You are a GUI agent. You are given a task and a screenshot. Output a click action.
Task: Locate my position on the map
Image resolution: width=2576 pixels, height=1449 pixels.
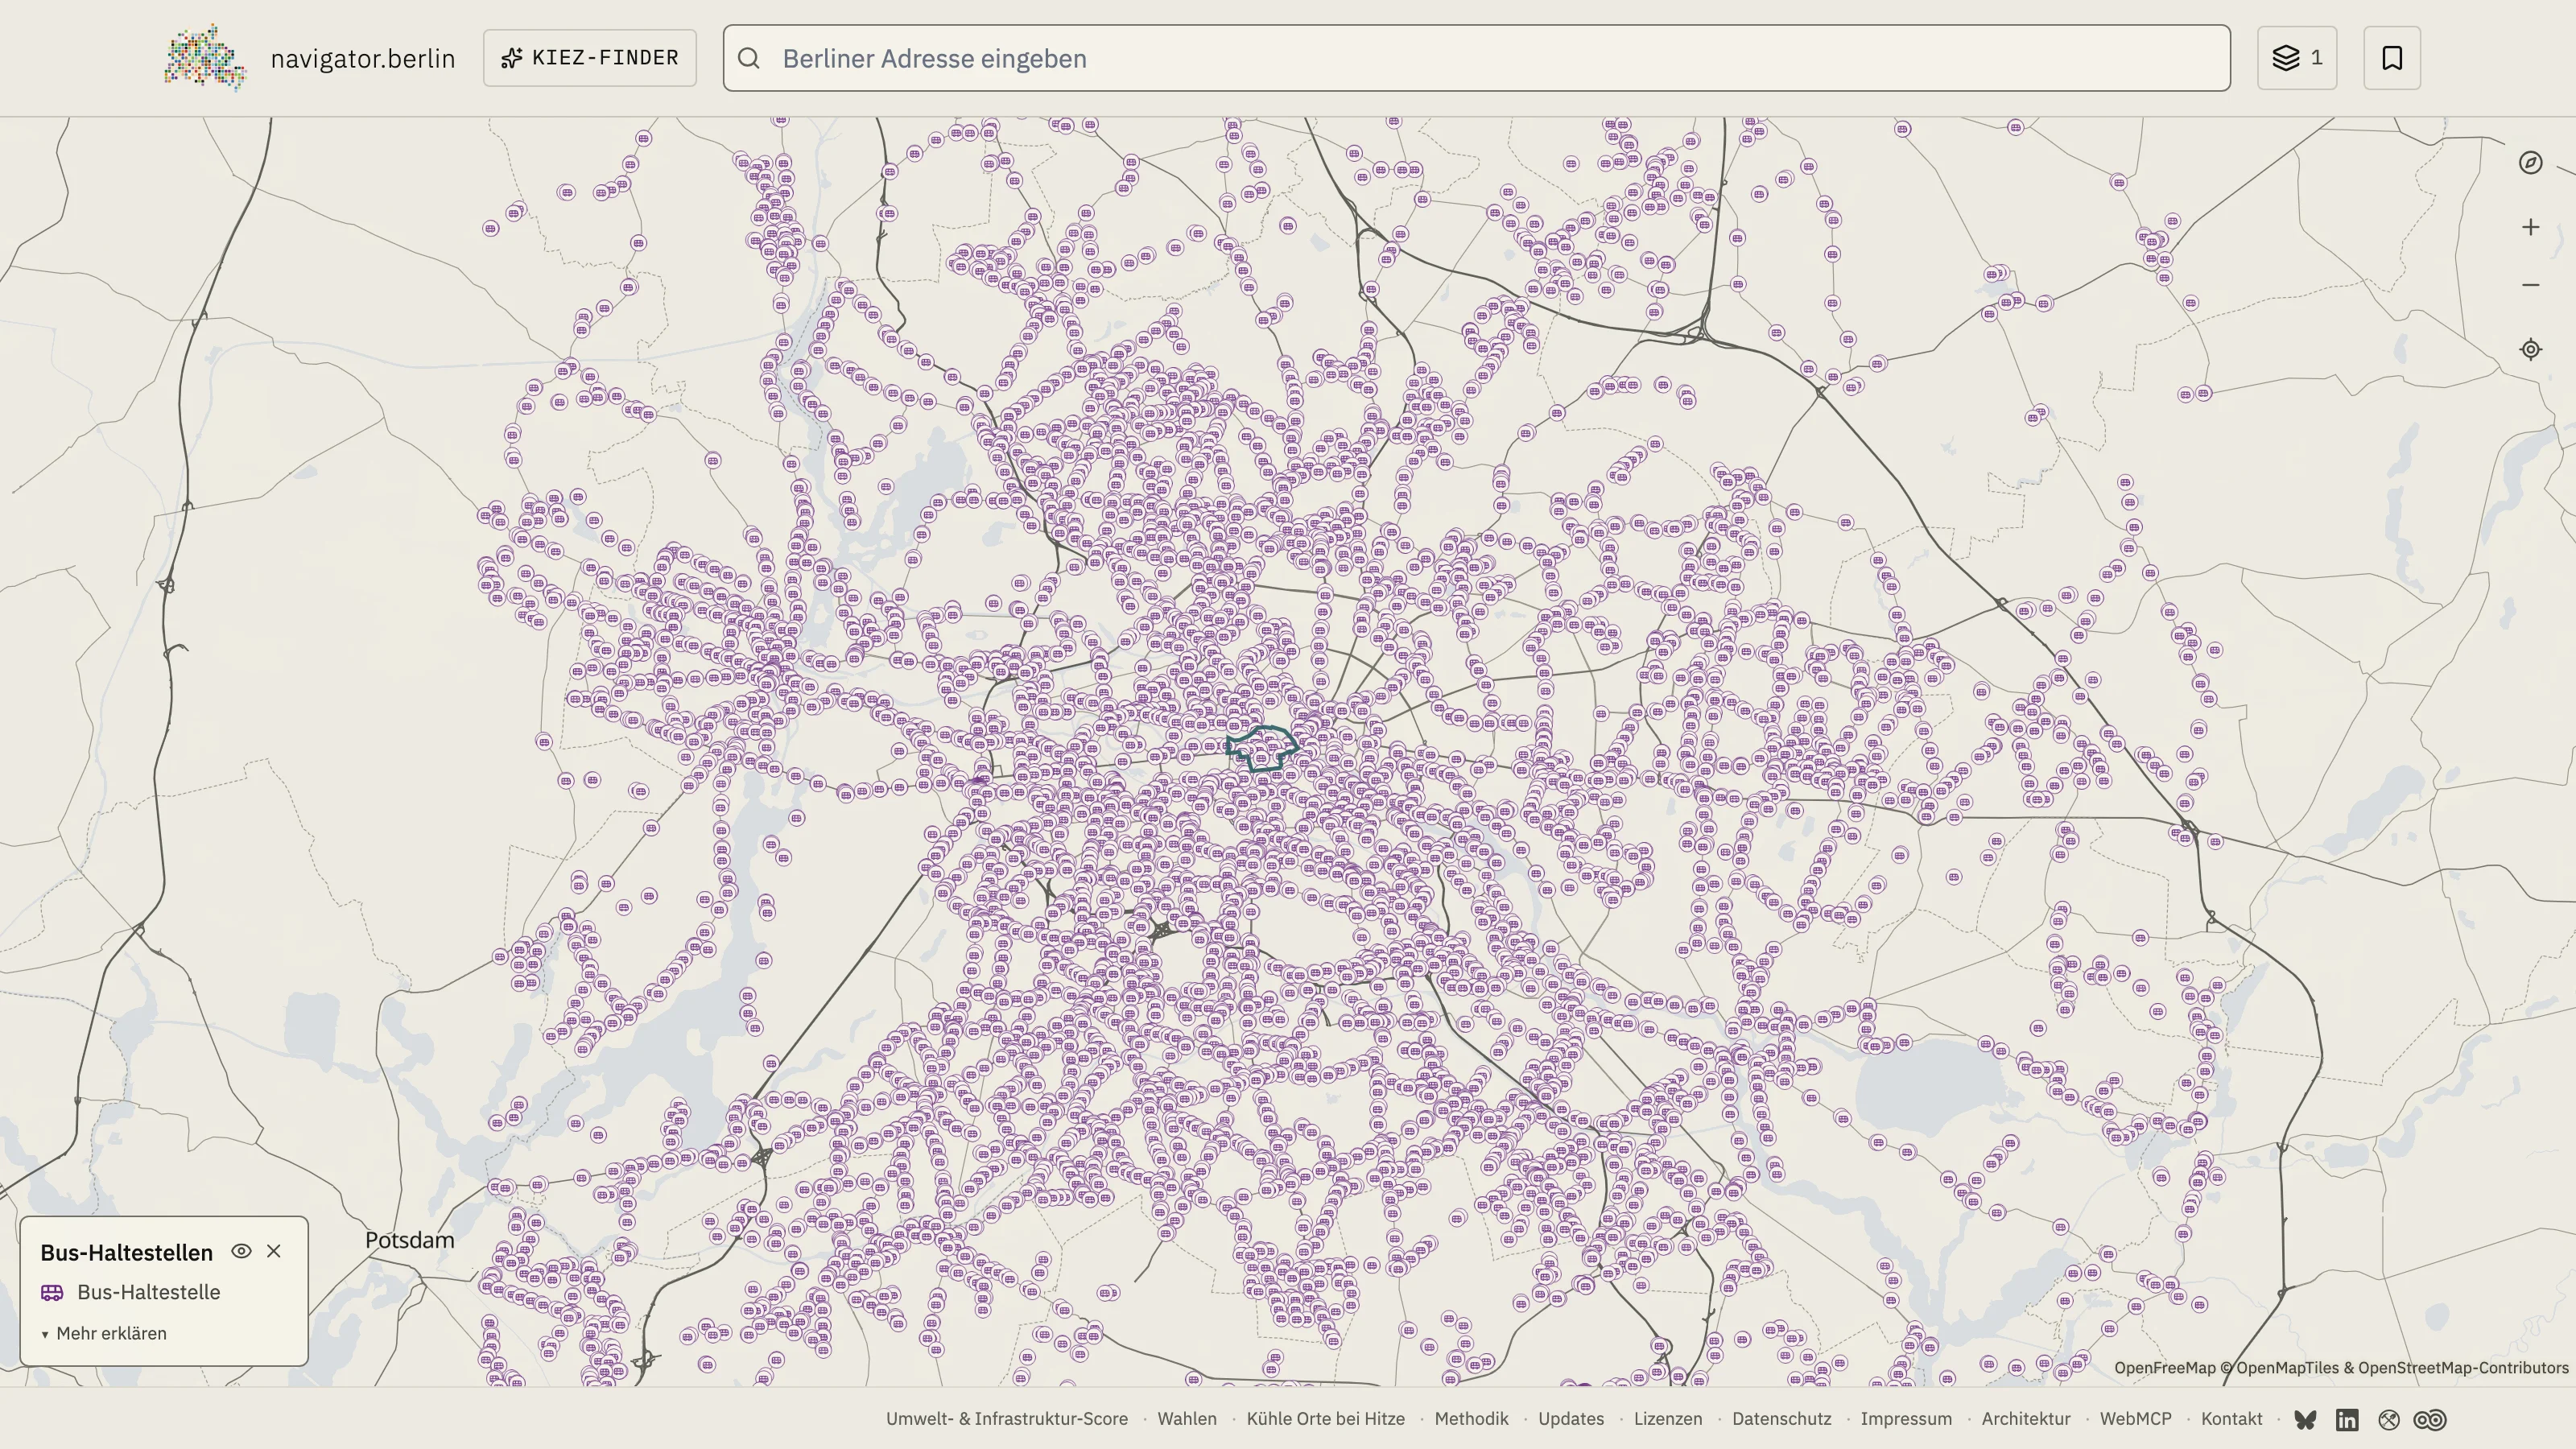2530,350
